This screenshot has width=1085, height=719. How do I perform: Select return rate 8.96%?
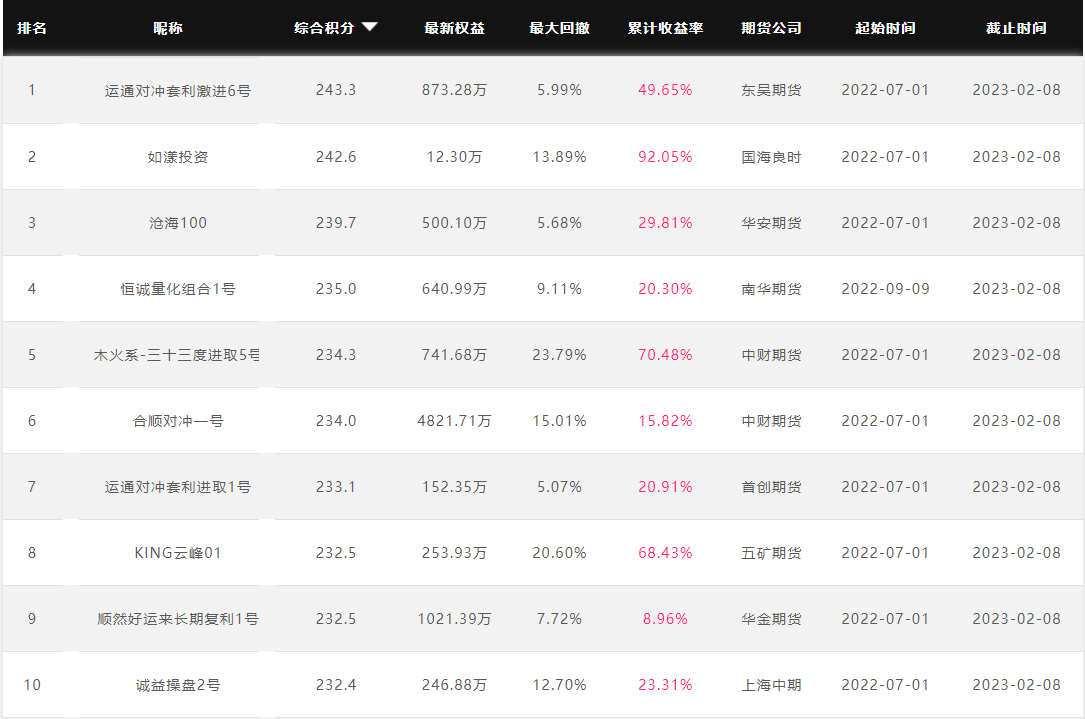coord(665,619)
